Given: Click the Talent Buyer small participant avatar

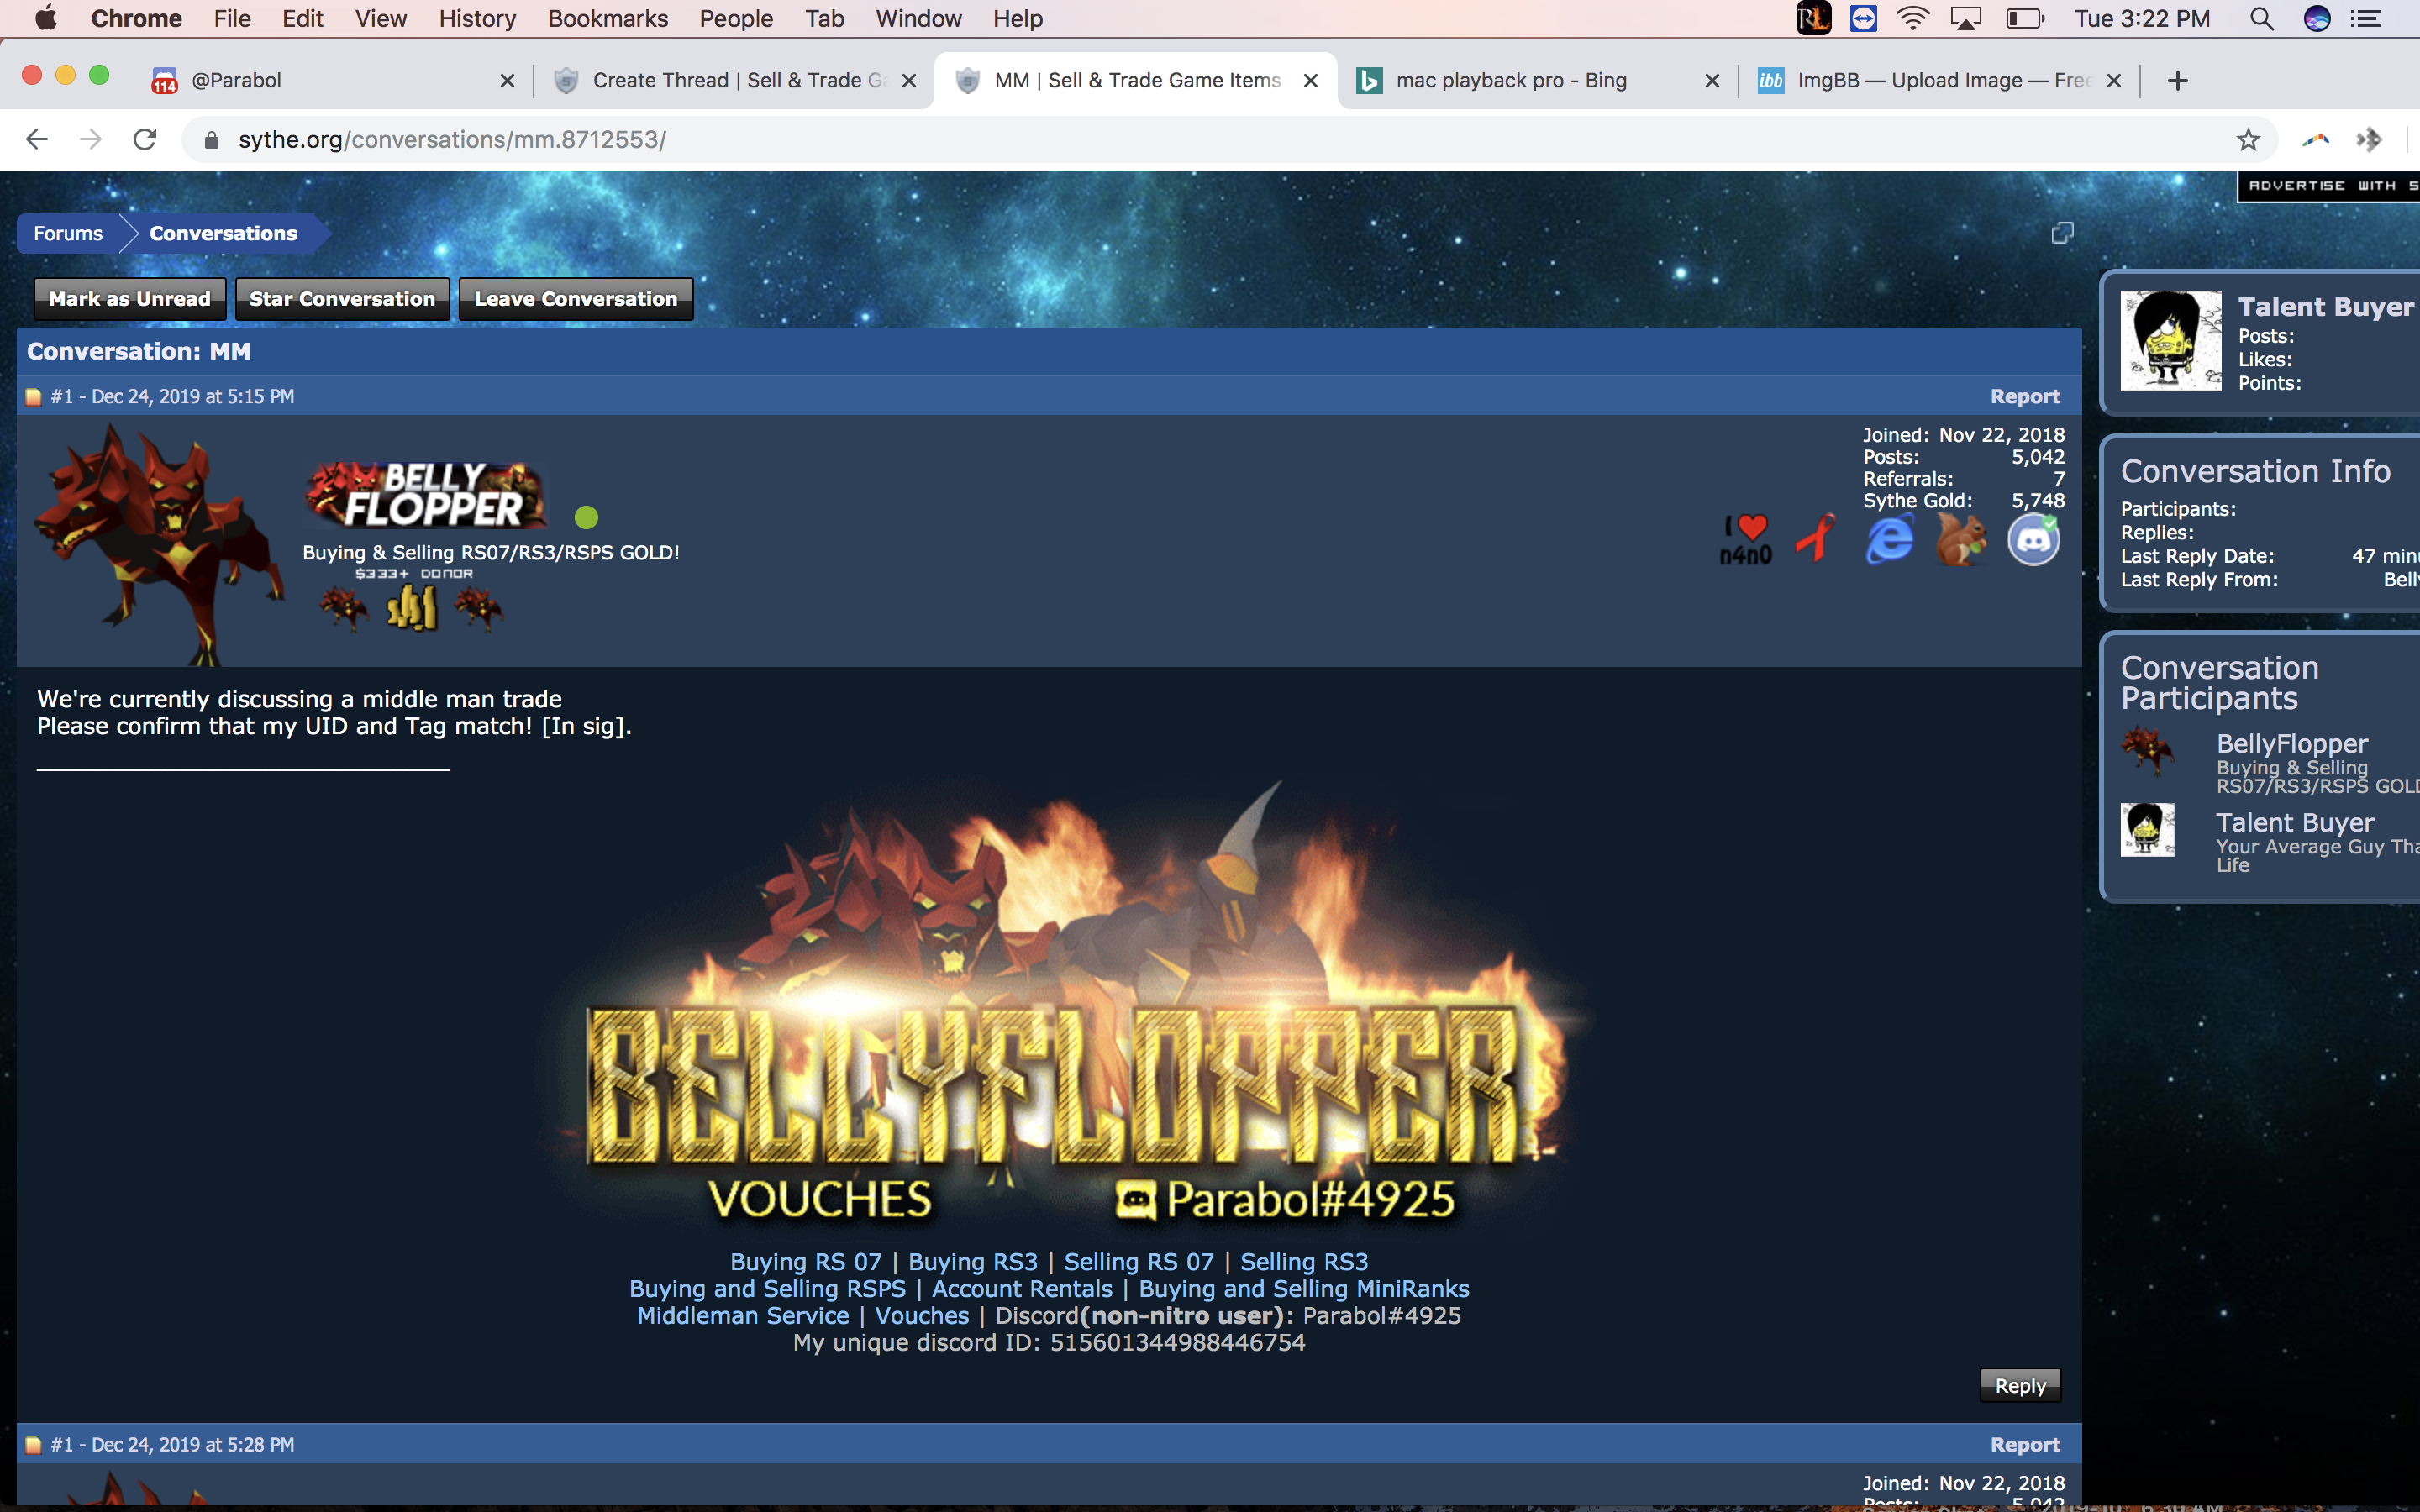Looking at the screenshot, I should (x=2147, y=829).
